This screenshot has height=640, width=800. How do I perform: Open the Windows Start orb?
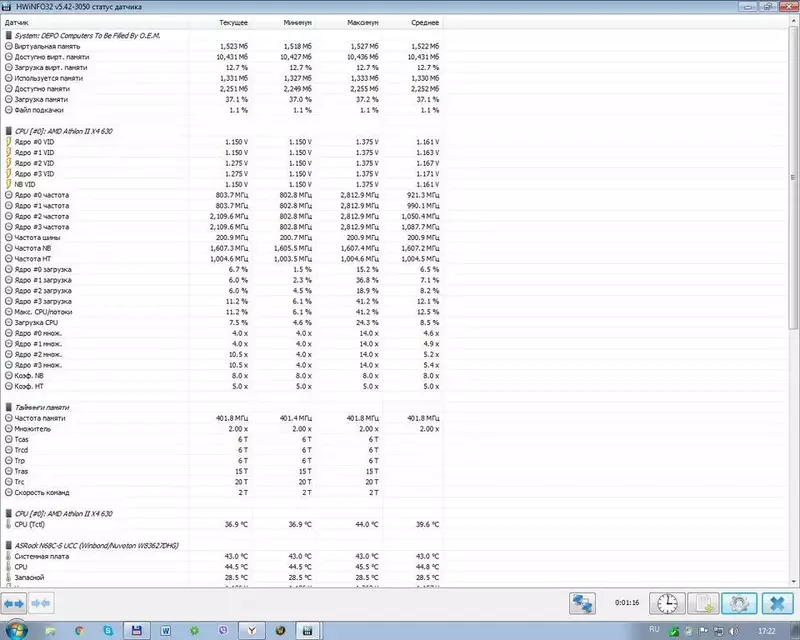(x=16, y=630)
